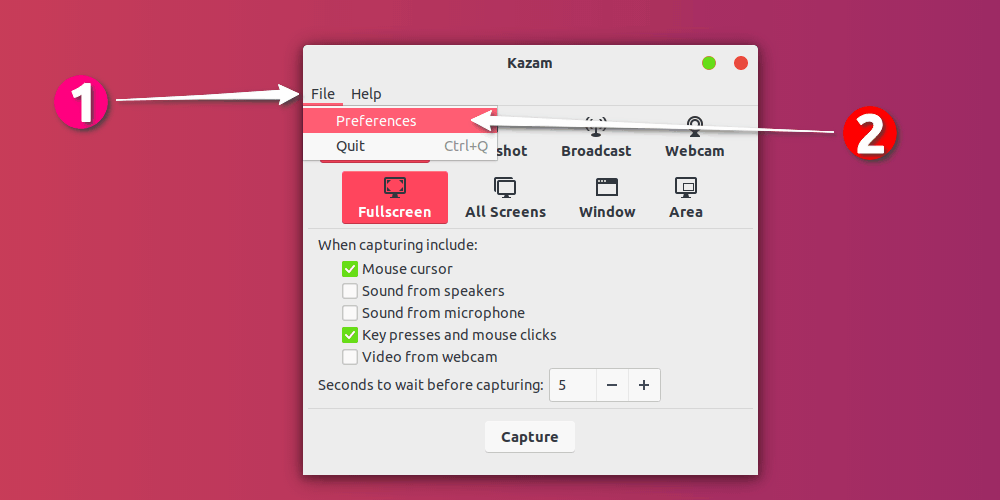Switch to Webcam mode

coord(695,137)
